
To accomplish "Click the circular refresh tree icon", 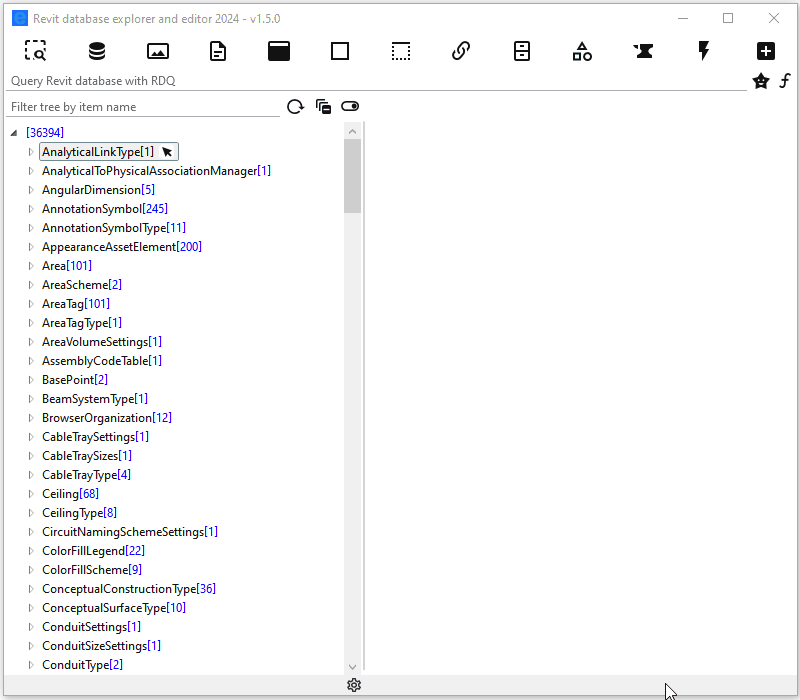I will 295,107.
